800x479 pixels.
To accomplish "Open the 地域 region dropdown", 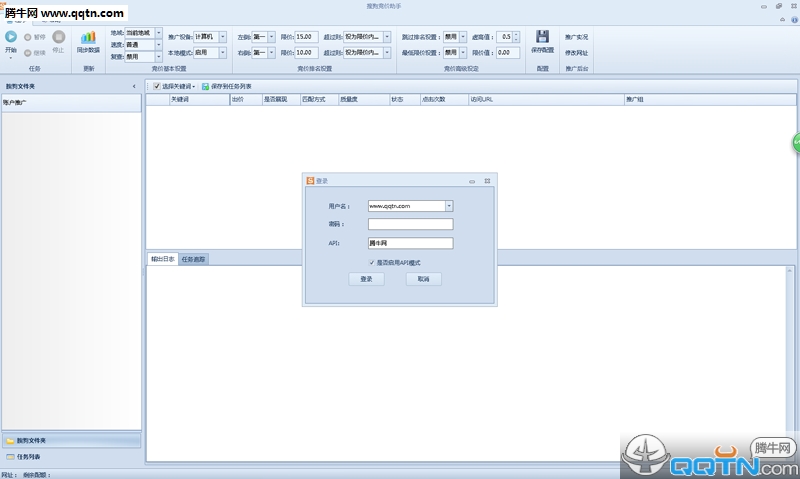I will tap(159, 33).
